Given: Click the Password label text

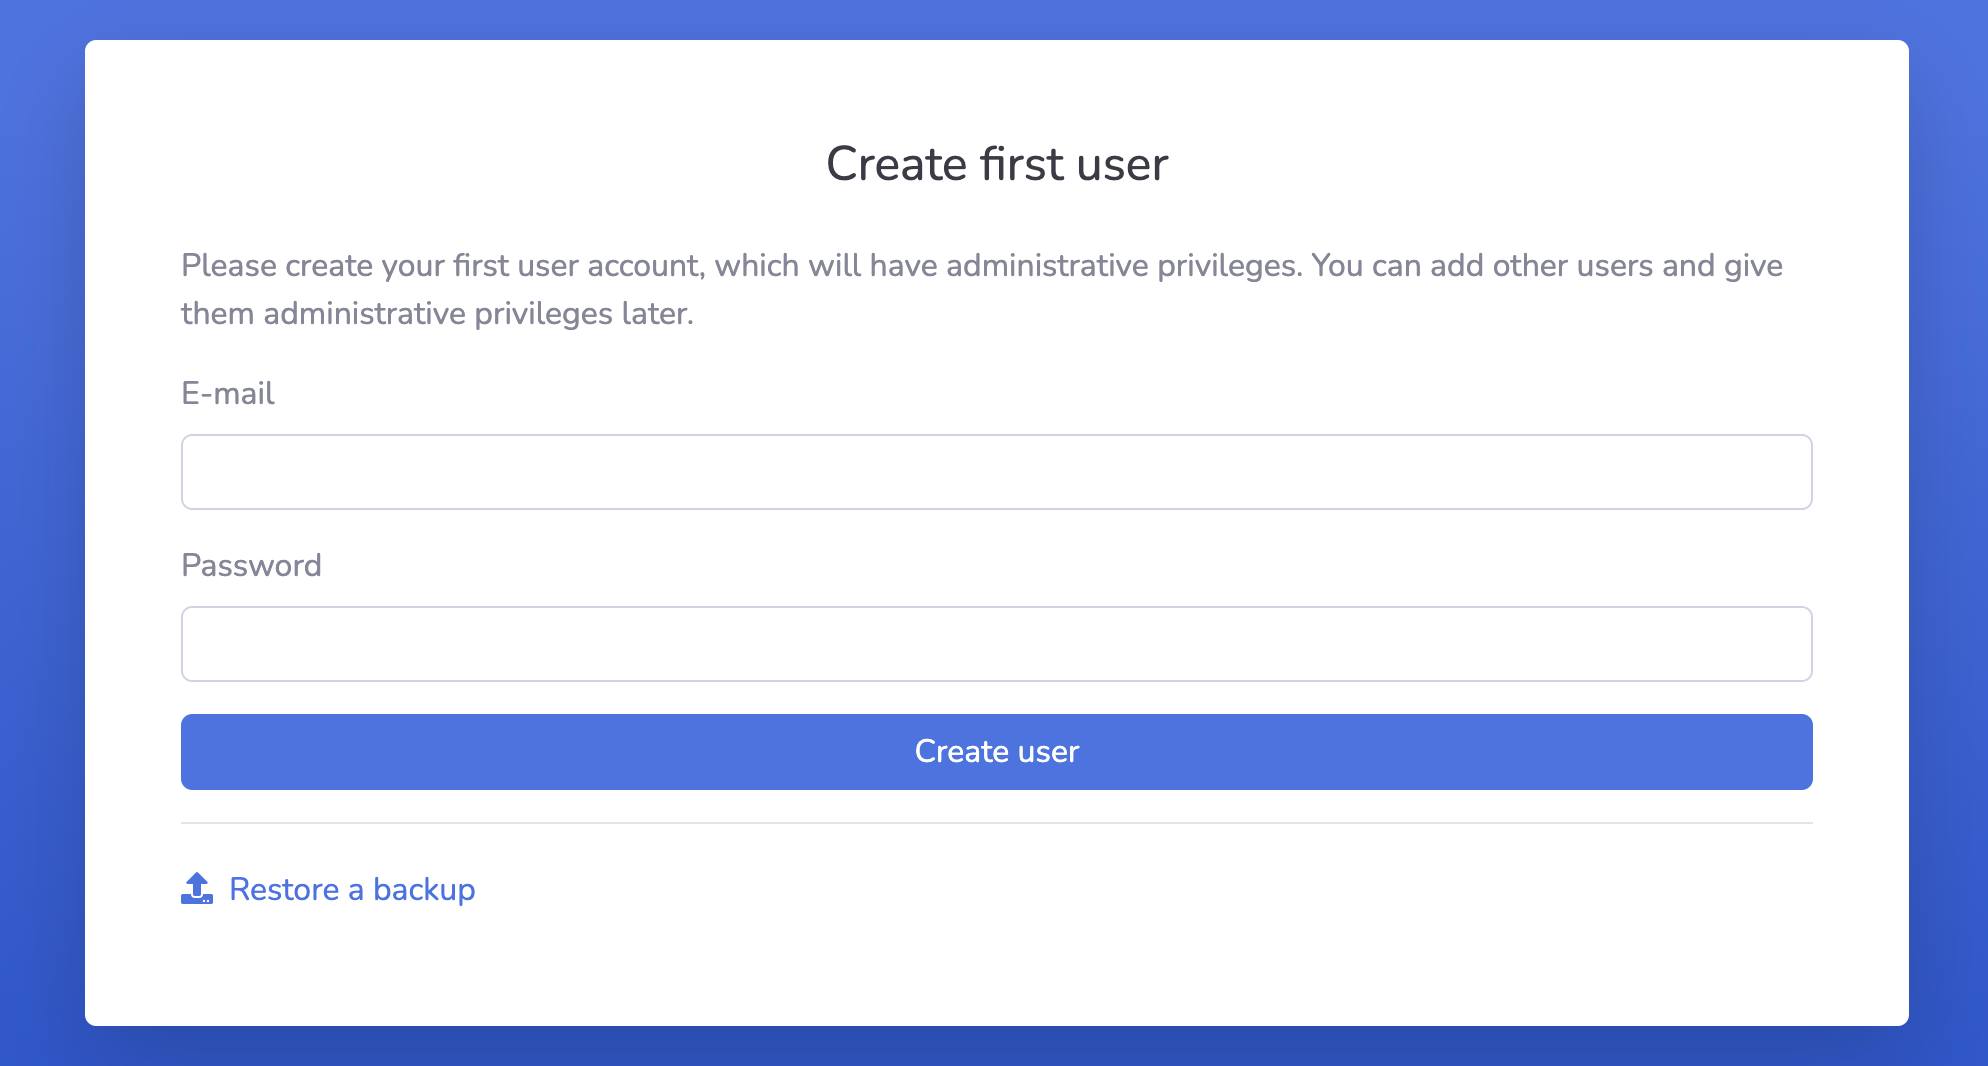Looking at the screenshot, I should click(x=251, y=565).
